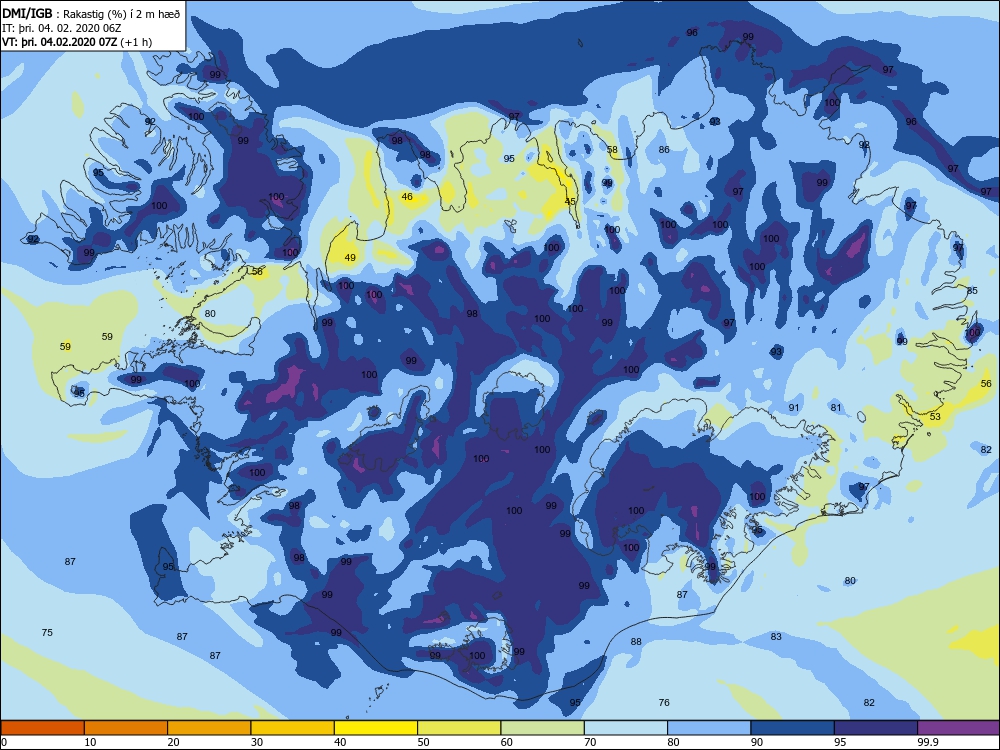Click the humidity value "53" on the map

pyautogui.click(x=935, y=416)
